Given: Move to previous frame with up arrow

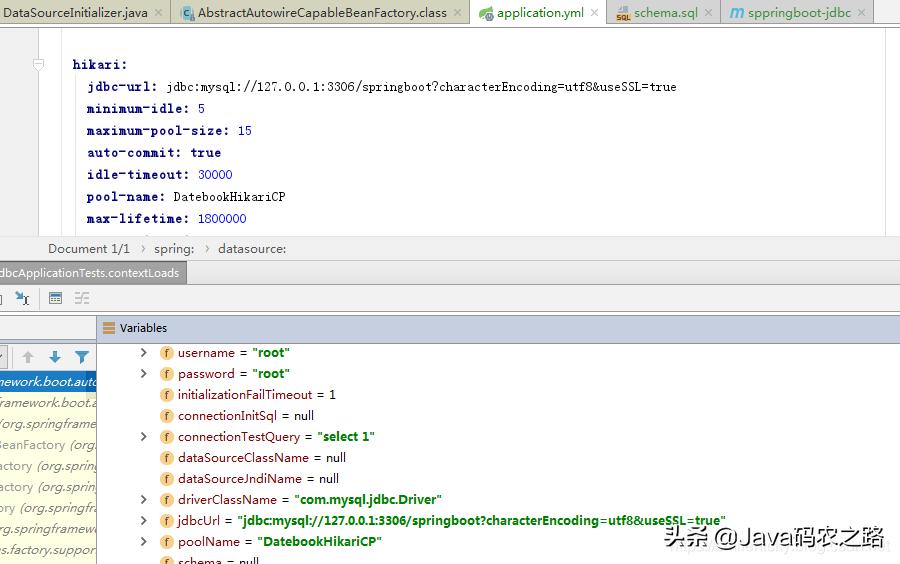Looking at the screenshot, I should pyautogui.click(x=28, y=357).
